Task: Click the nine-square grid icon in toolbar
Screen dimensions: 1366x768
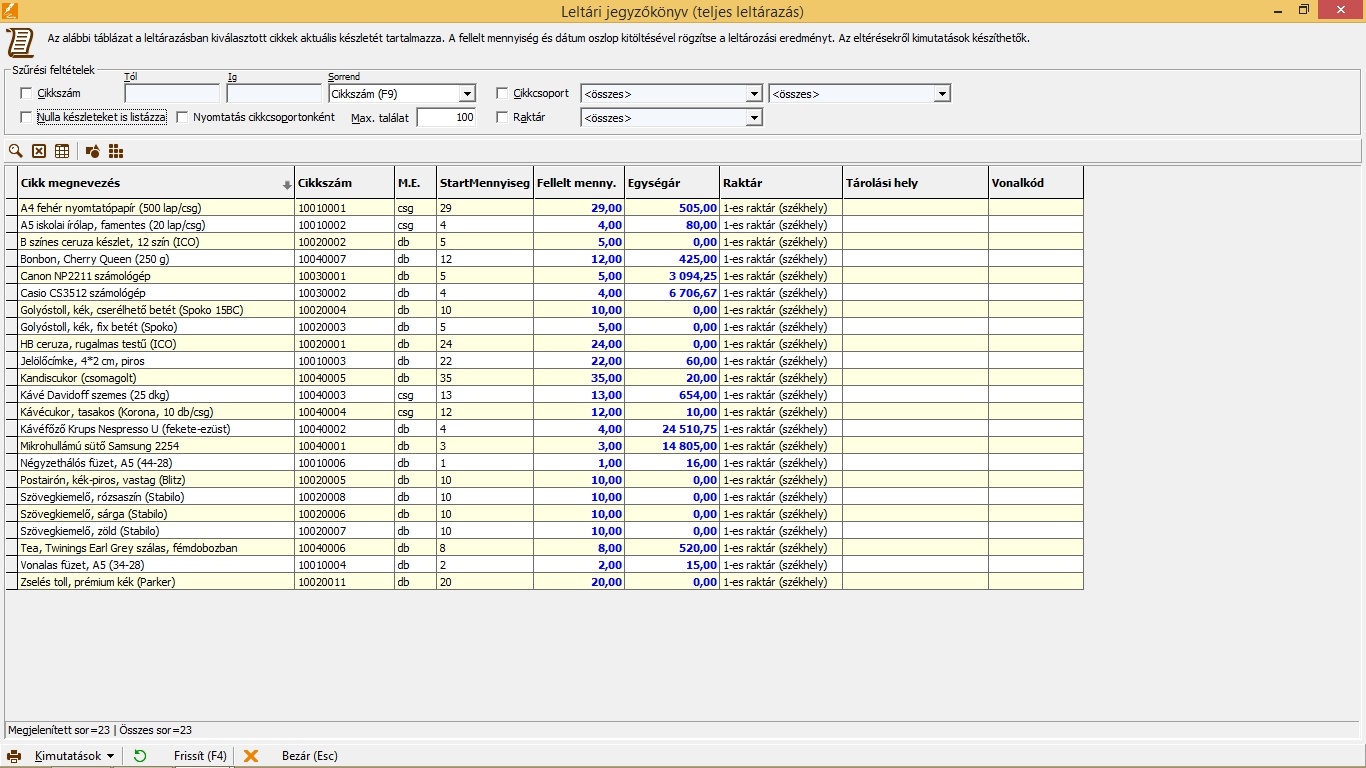Action: click(x=116, y=151)
